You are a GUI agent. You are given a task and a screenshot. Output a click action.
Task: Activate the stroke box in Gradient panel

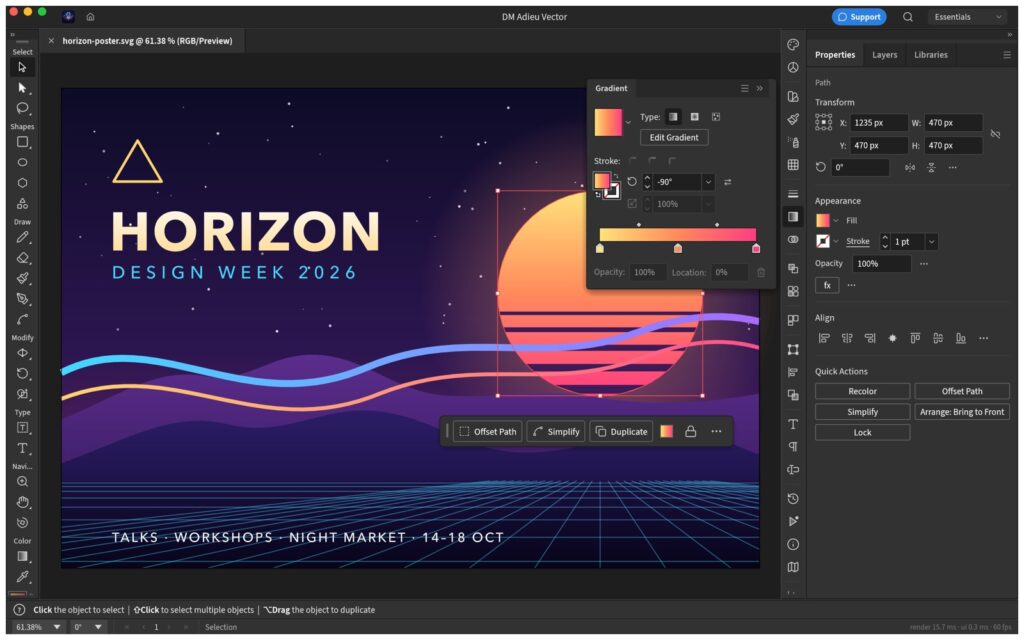click(x=613, y=191)
